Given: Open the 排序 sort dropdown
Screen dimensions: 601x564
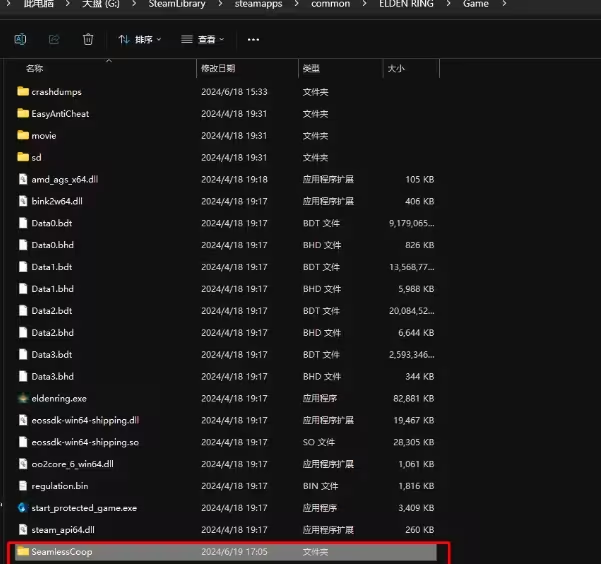Looking at the screenshot, I should [141, 39].
